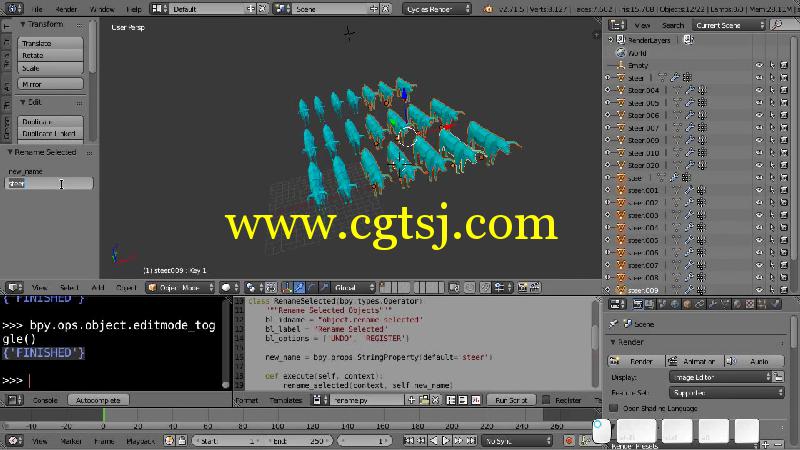The image size is (800, 450).
Task: Expand the Steer.009 outliner row
Action: pyautogui.click(x=608, y=140)
